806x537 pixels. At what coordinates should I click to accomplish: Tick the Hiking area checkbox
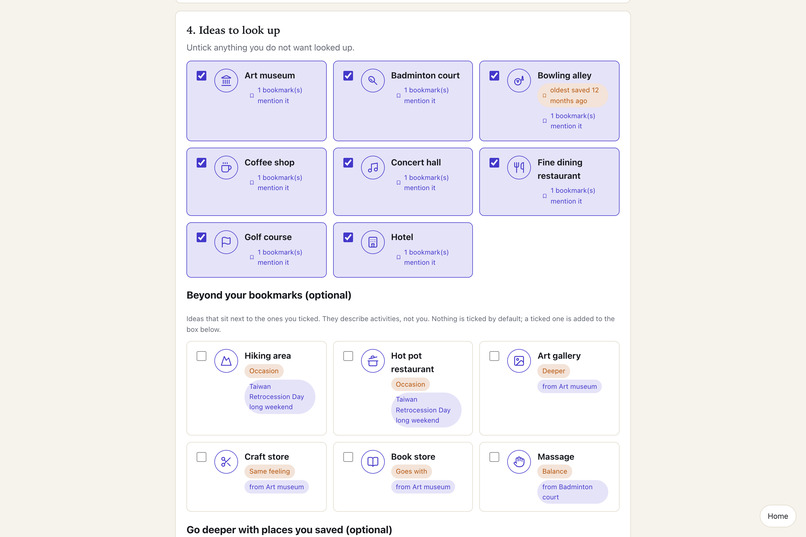202,356
